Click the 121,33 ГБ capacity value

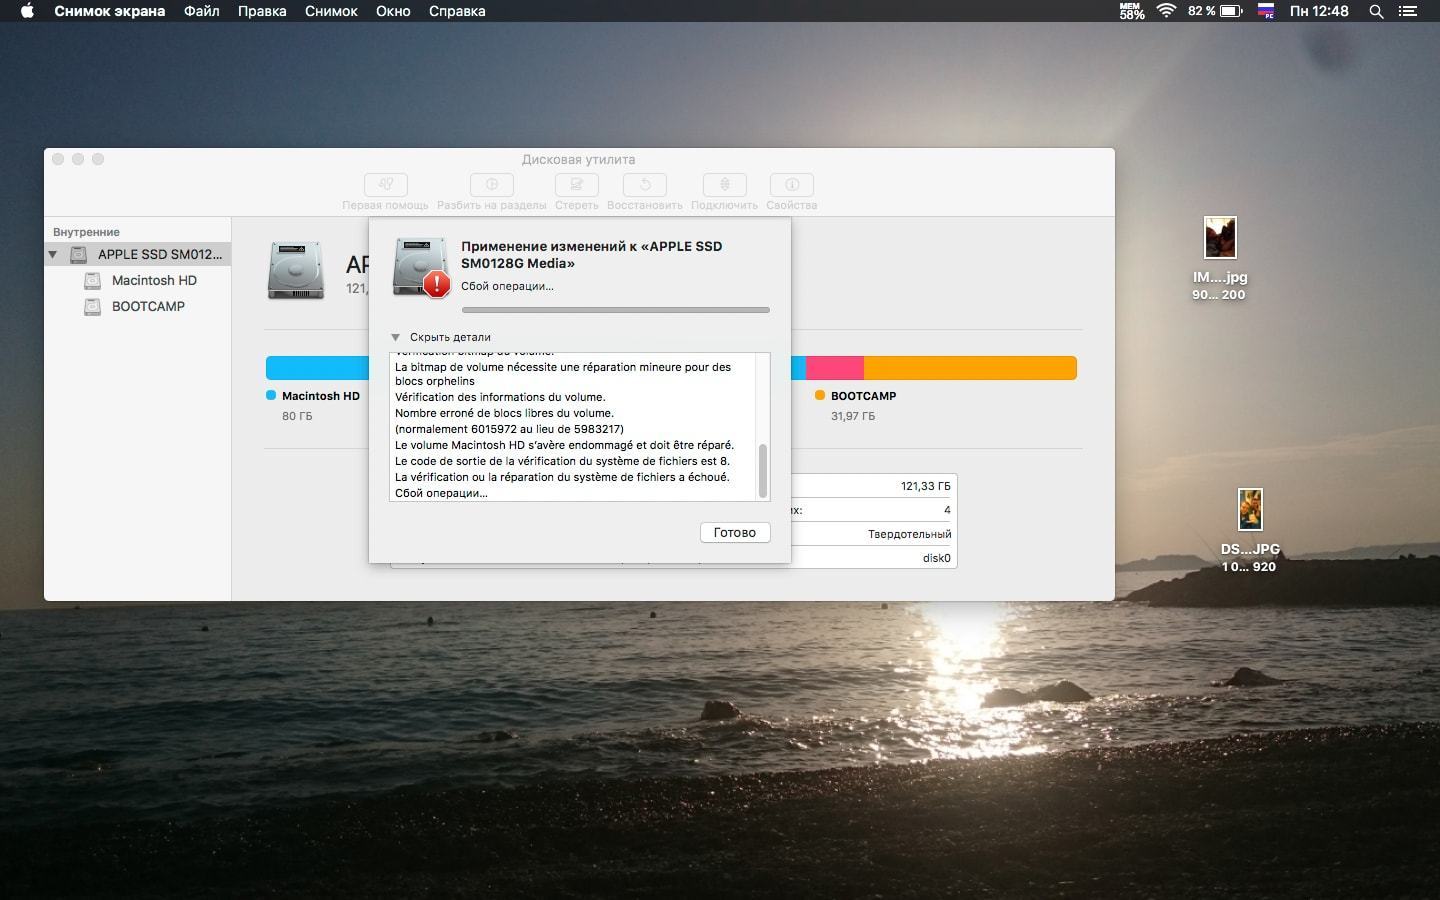(925, 486)
